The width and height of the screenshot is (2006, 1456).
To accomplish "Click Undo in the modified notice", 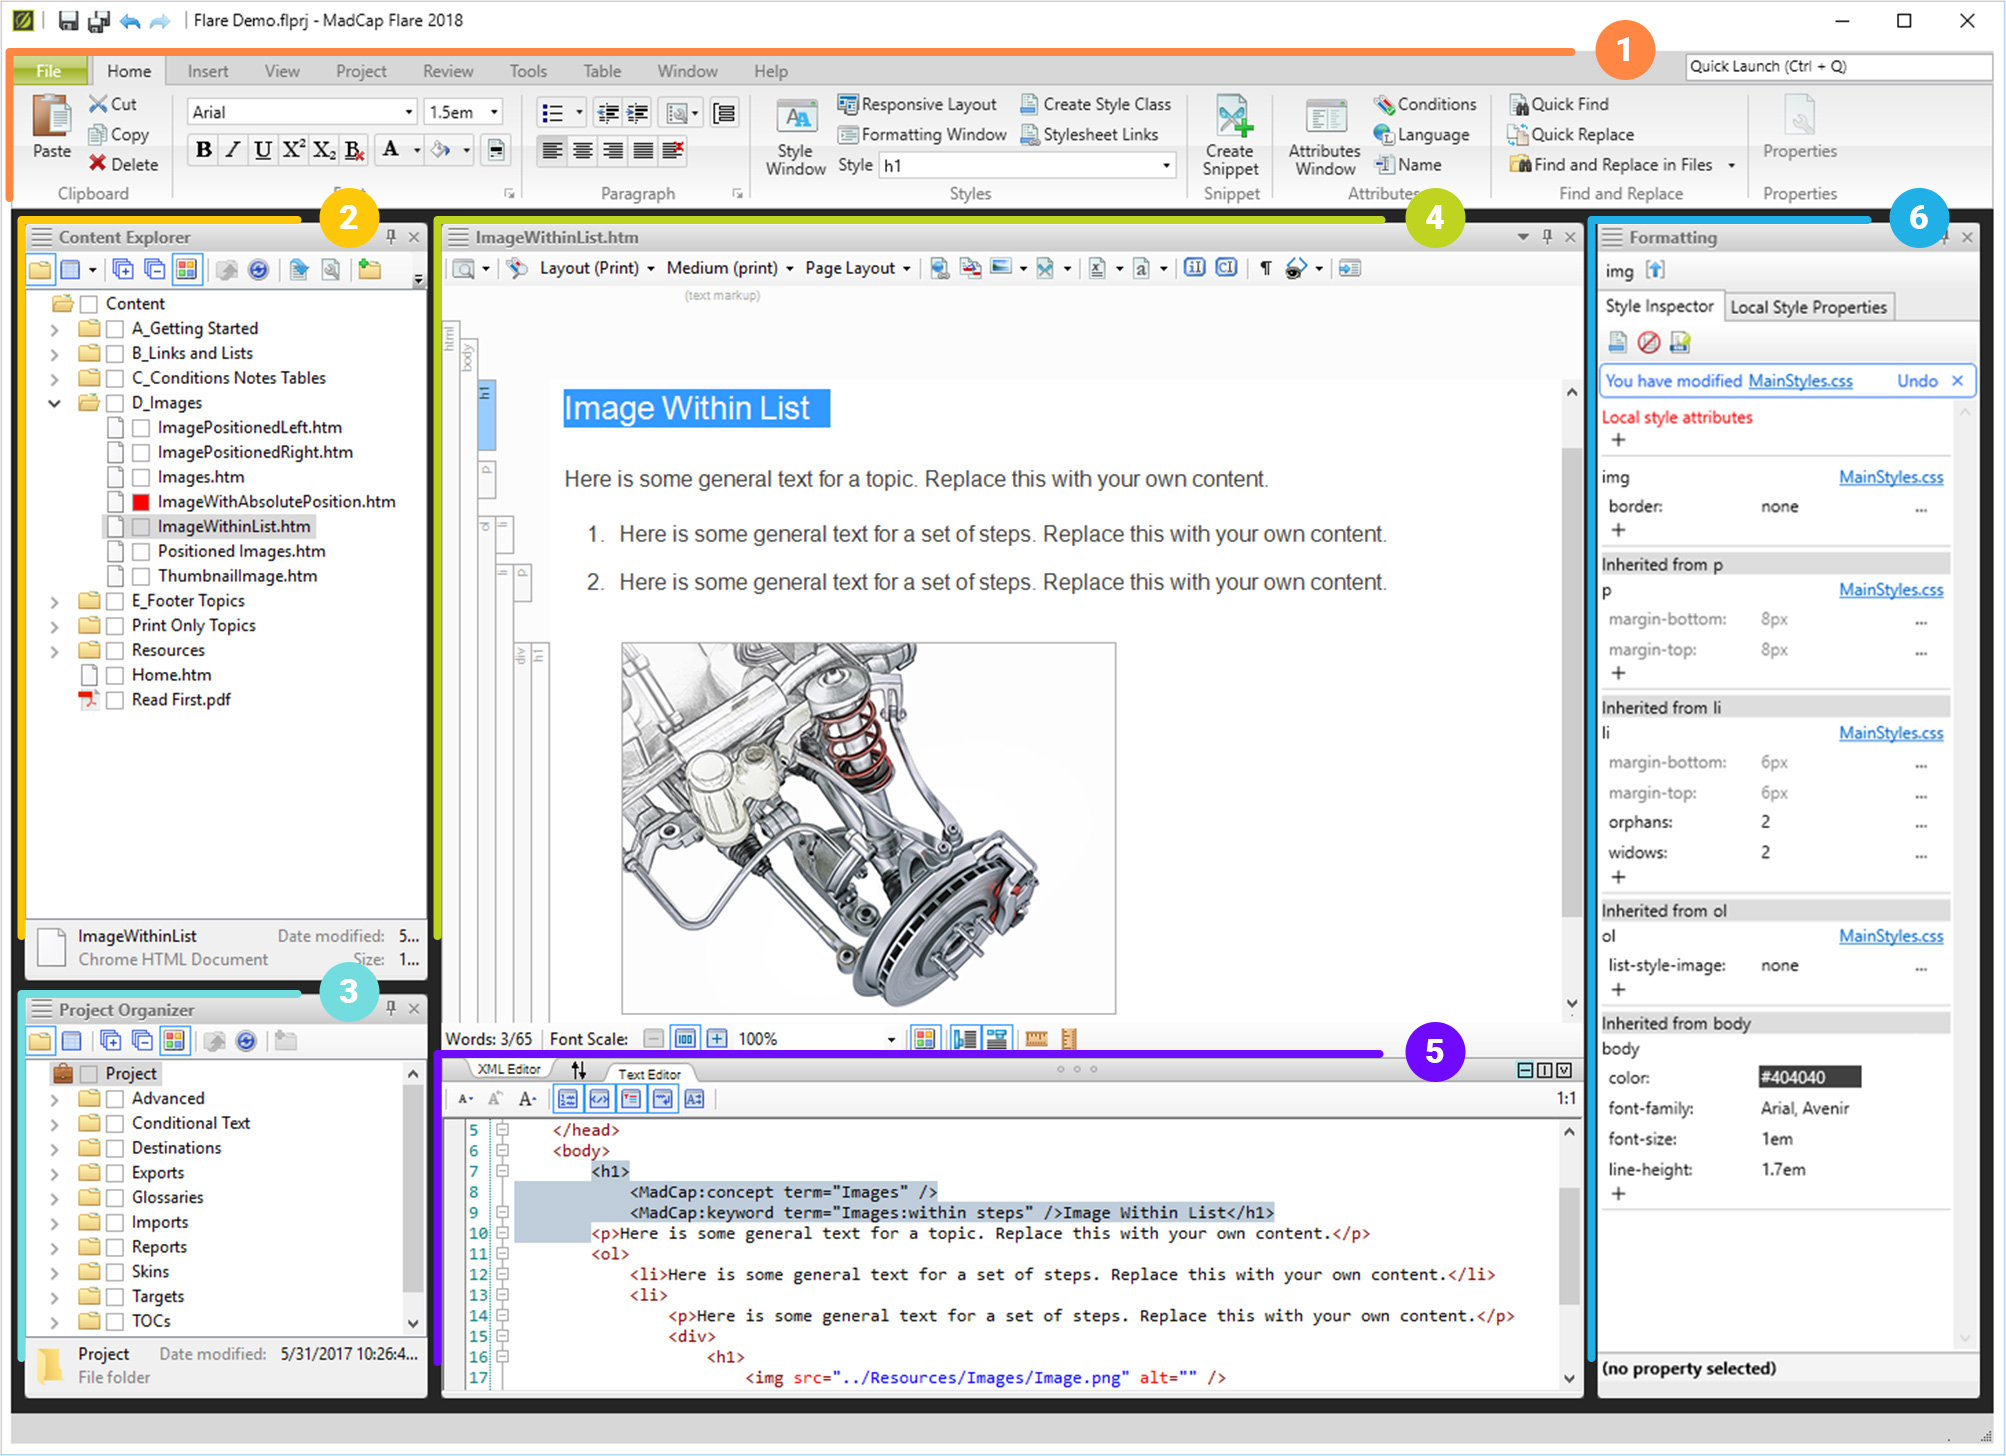I will point(1916,381).
